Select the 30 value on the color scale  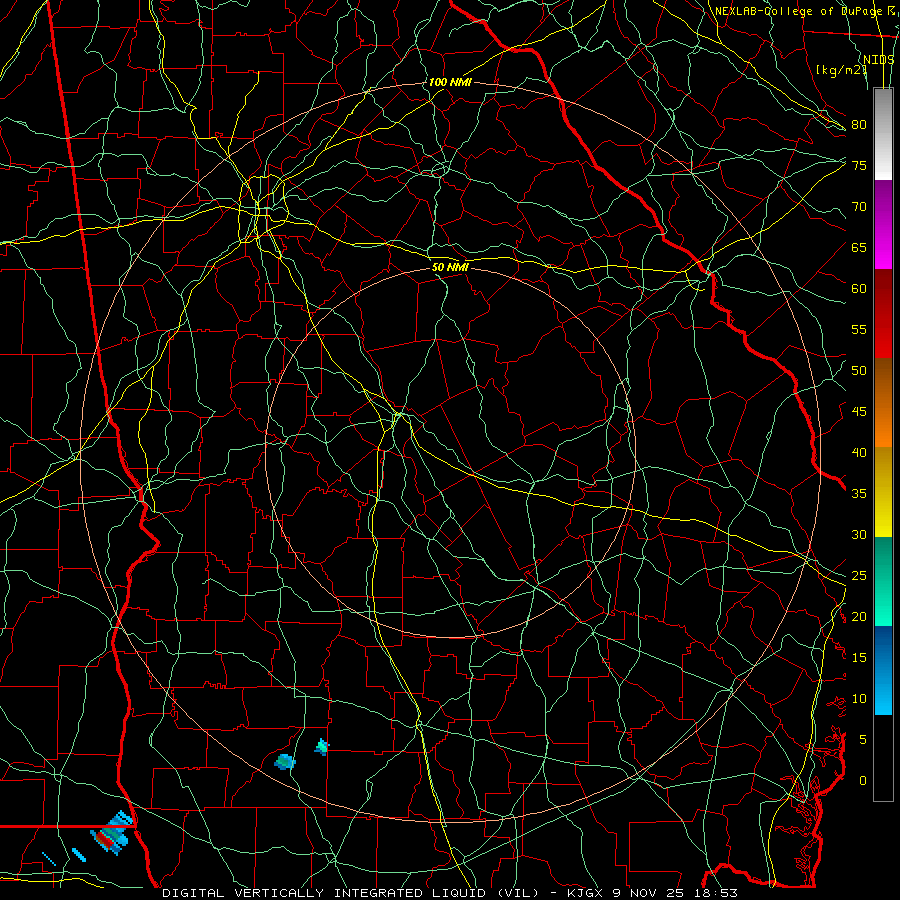pos(859,535)
